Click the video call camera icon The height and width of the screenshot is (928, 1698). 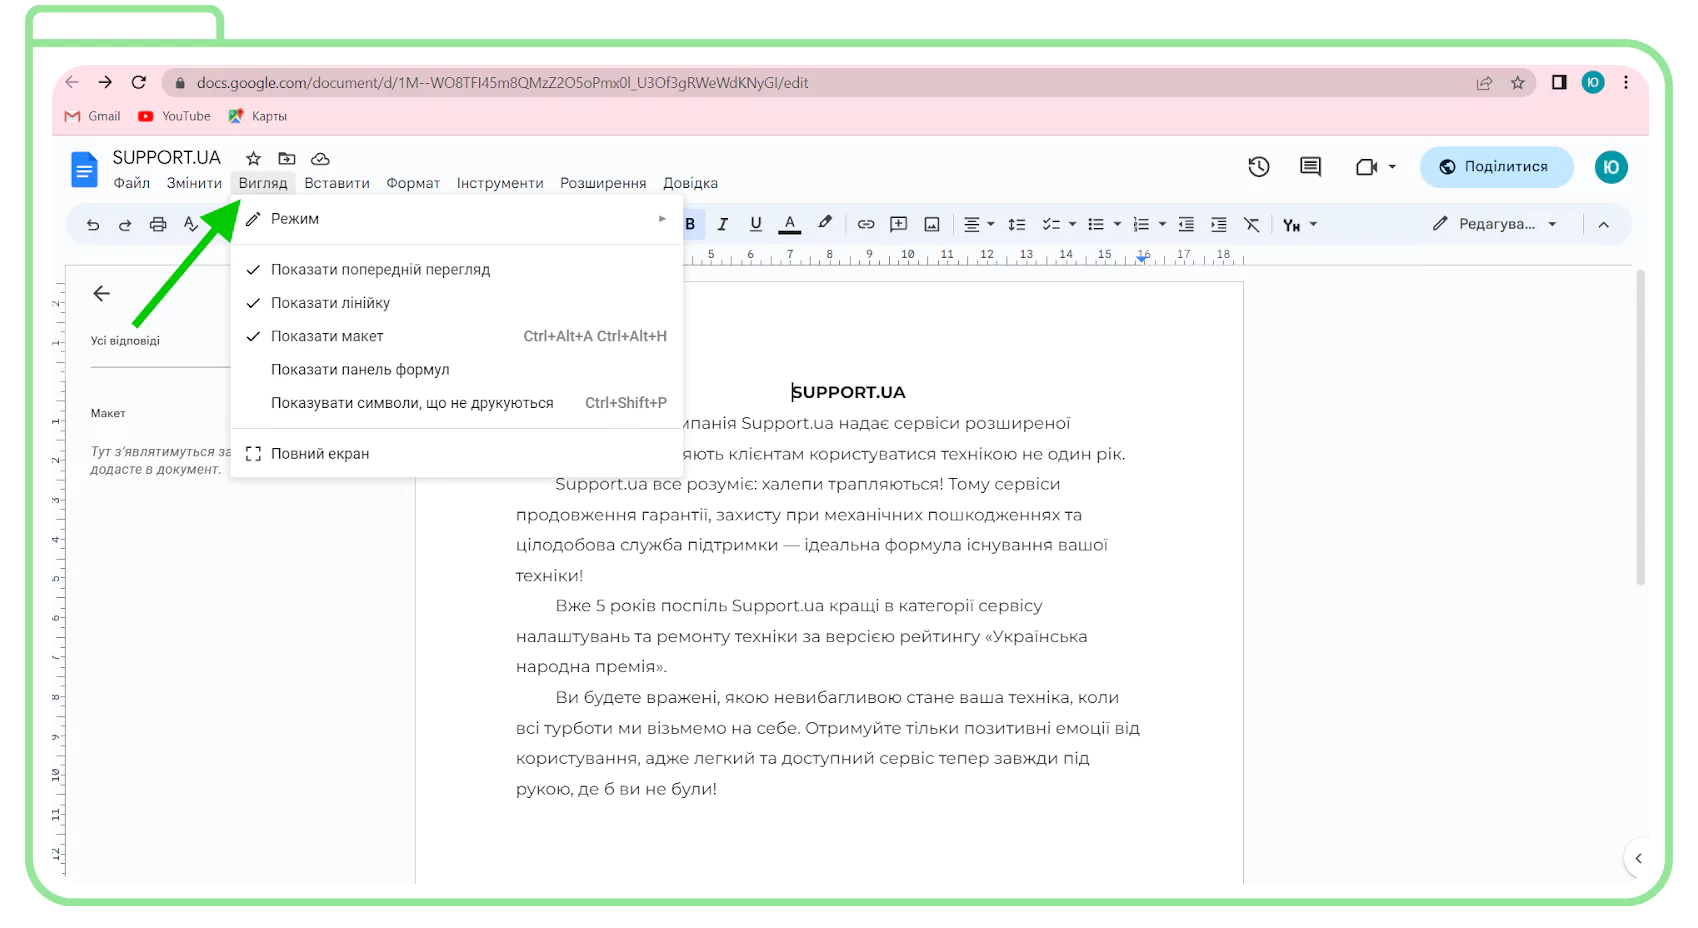point(1366,167)
